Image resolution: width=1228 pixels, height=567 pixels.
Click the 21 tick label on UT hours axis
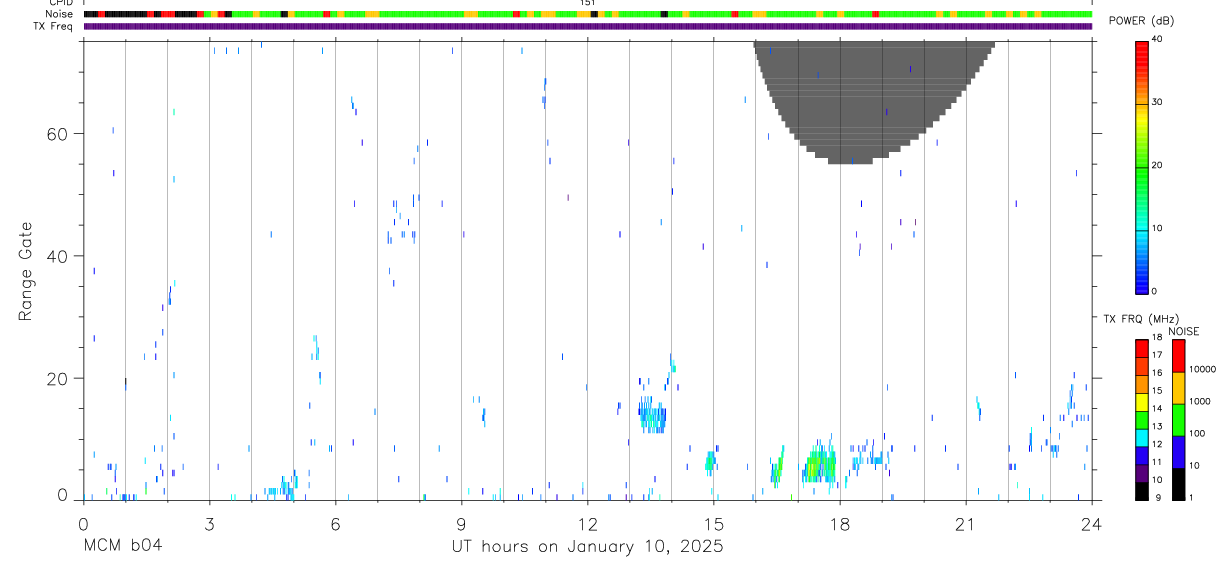pyautogui.click(x=965, y=523)
